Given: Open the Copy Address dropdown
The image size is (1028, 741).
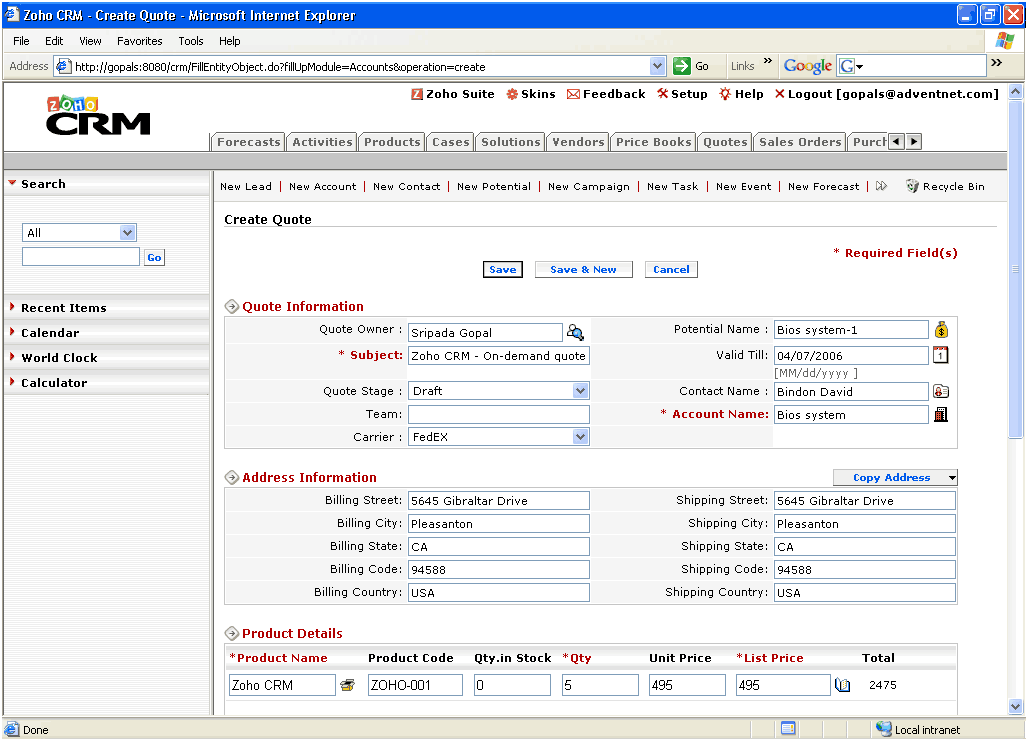Looking at the screenshot, I should tap(952, 478).
